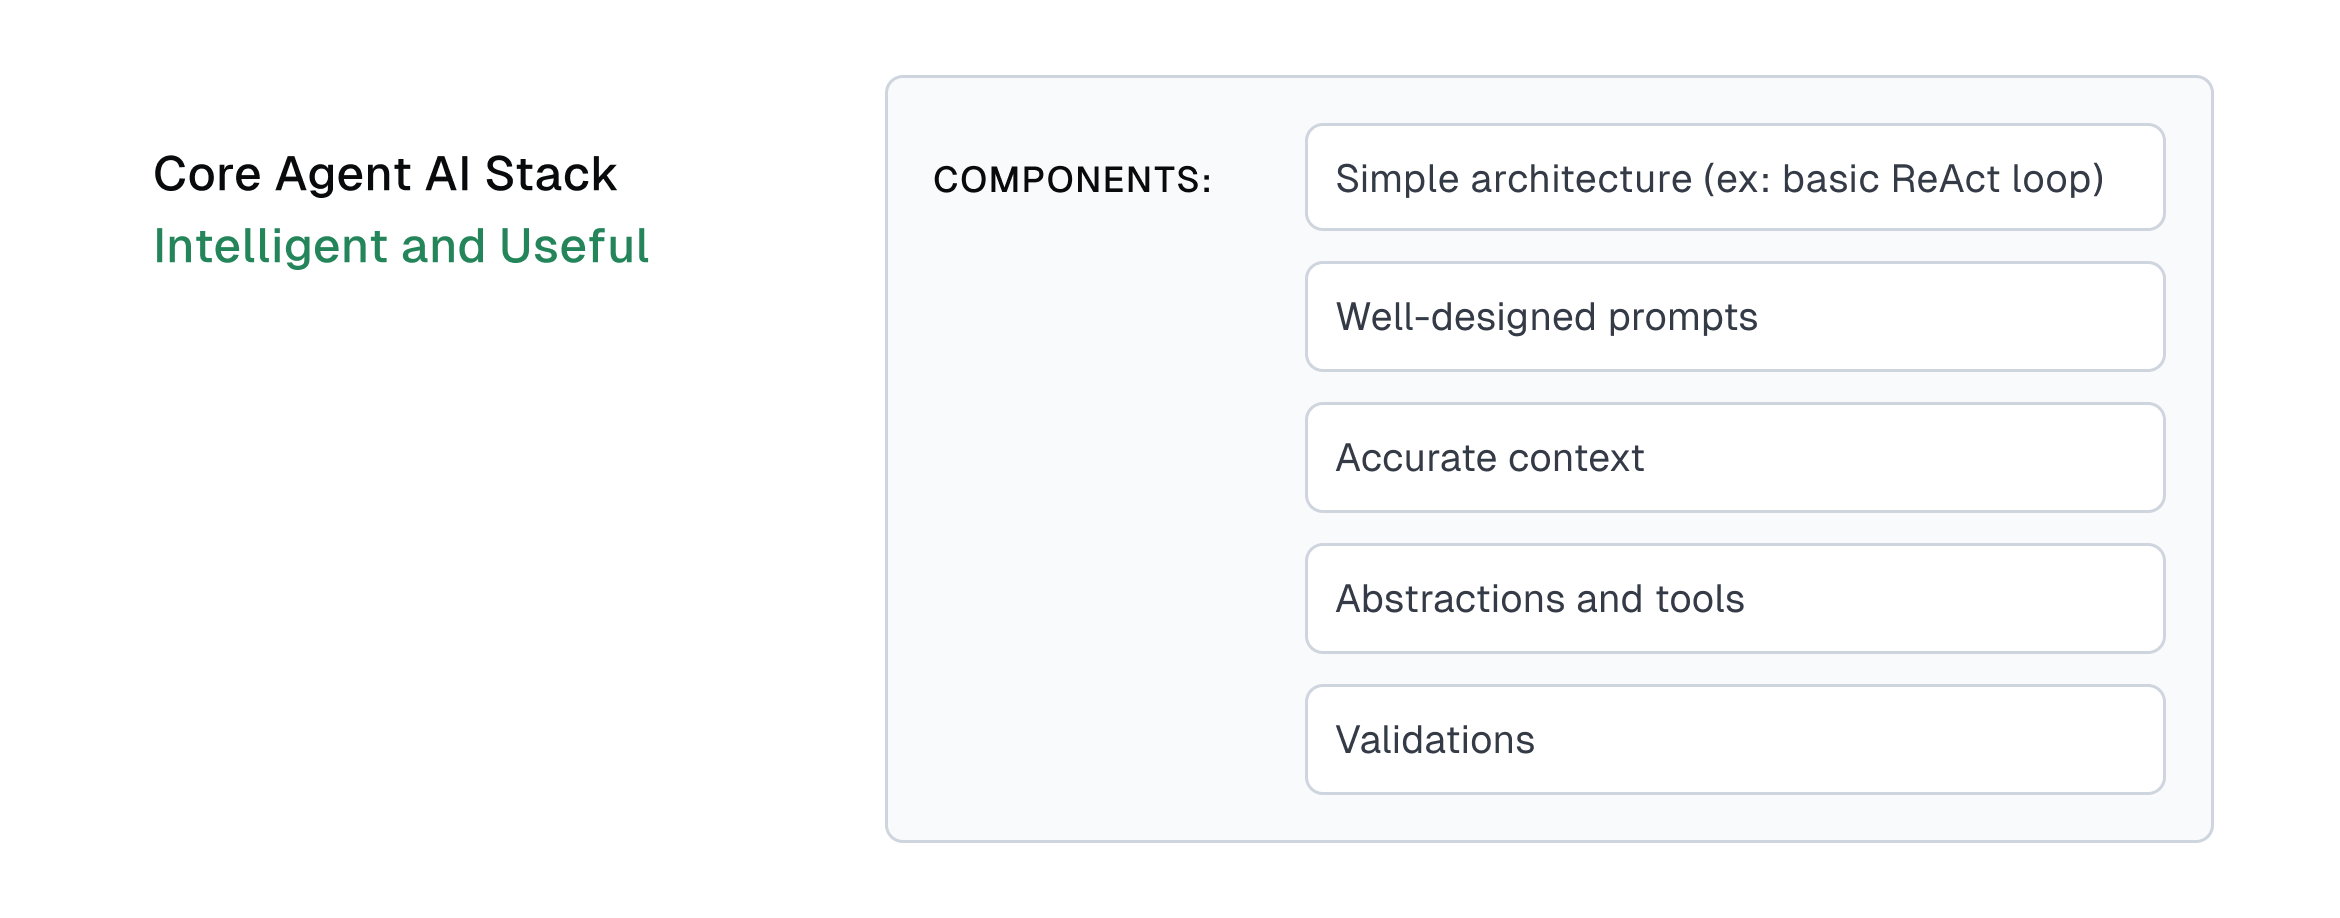Click the word "Agent" in the heading
This screenshot has width=2340, height=918.
pyautogui.click(x=343, y=175)
